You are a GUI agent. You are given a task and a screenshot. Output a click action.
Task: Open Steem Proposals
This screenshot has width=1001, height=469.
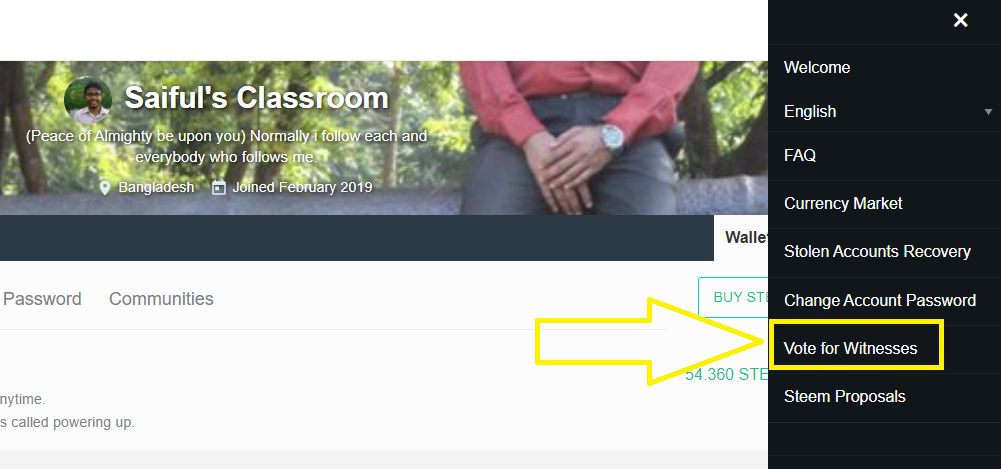pyautogui.click(x=845, y=396)
